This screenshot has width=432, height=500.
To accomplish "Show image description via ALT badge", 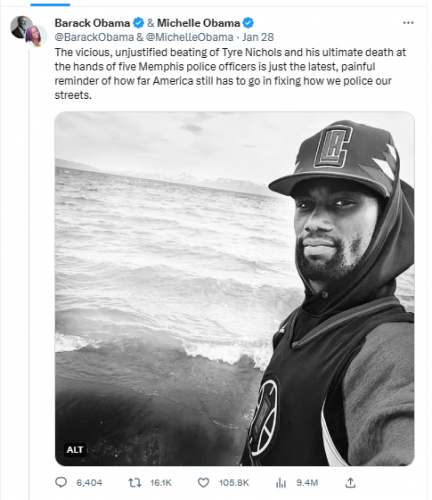I will [75, 450].
